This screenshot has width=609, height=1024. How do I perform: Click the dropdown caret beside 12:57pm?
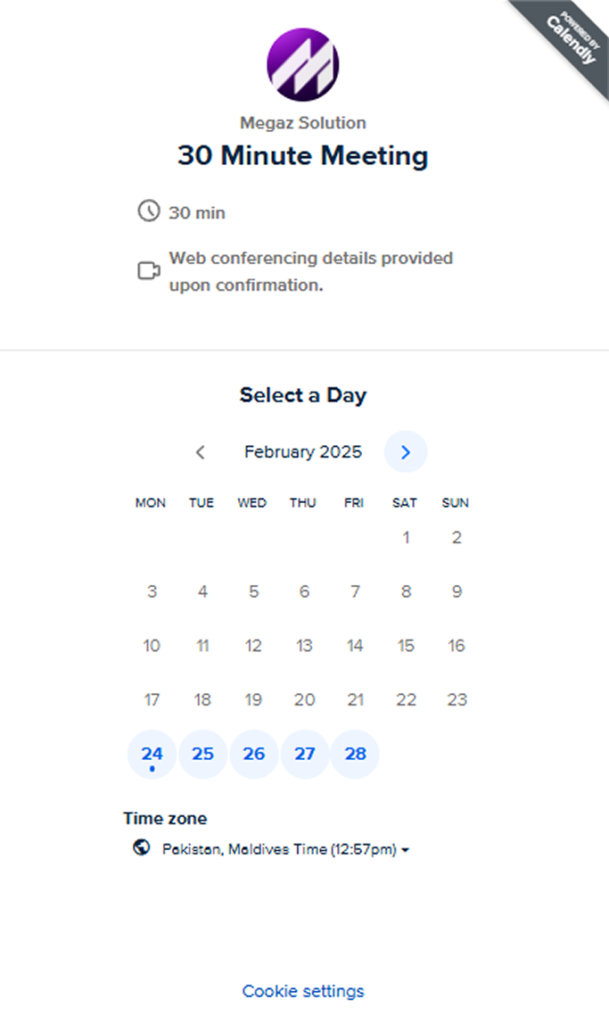[407, 850]
